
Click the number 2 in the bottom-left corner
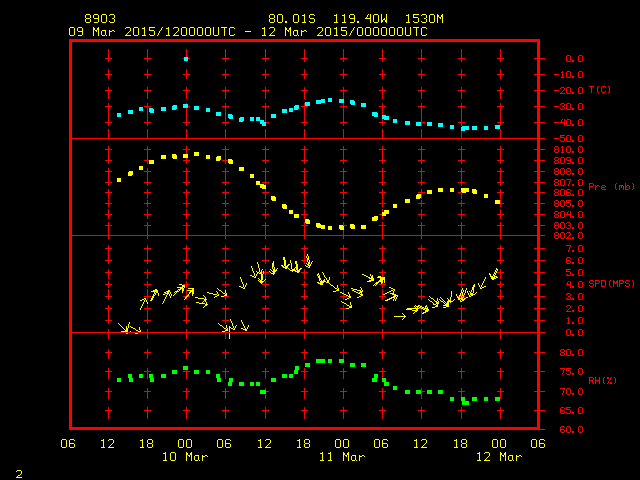pos(19,474)
